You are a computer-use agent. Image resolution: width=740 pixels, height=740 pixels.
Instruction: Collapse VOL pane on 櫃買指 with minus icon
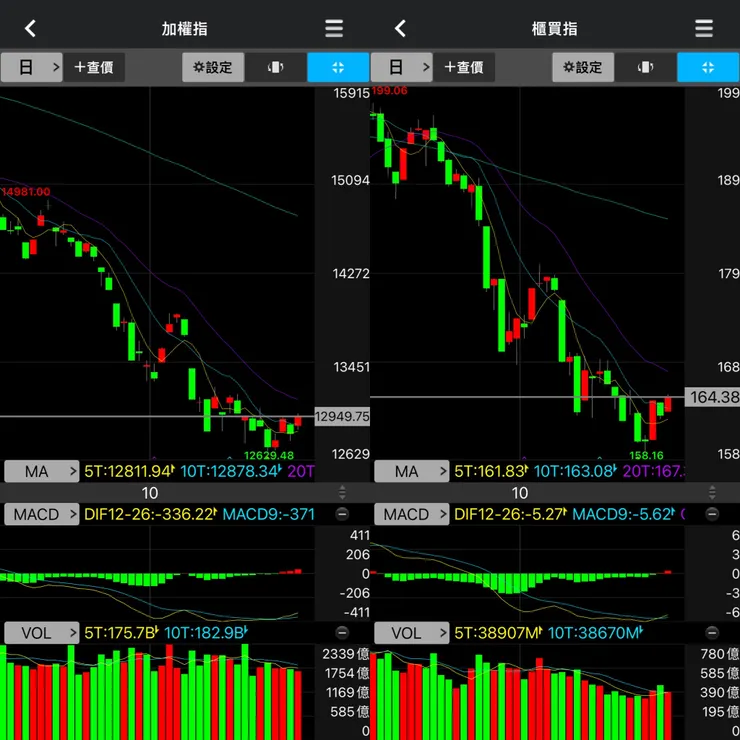(712, 632)
